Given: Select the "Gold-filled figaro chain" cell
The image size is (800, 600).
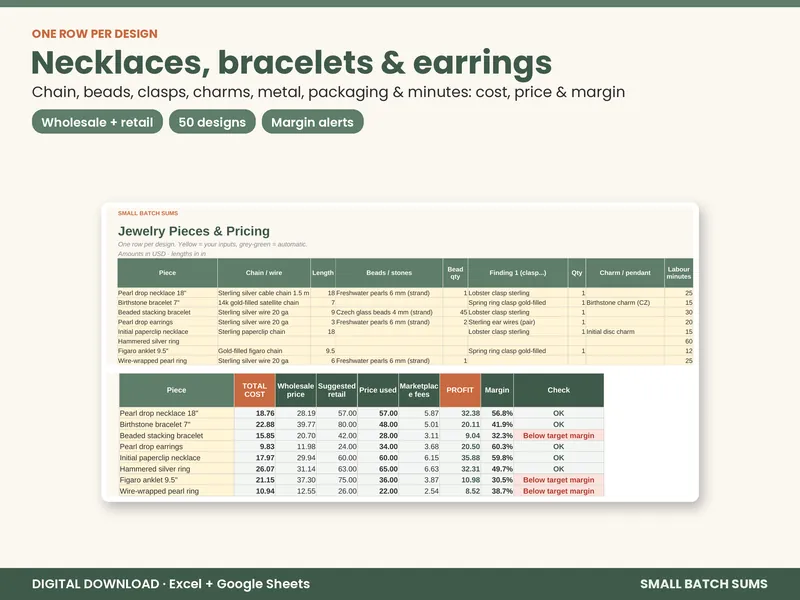Looking at the screenshot, I should pos(264,351).
